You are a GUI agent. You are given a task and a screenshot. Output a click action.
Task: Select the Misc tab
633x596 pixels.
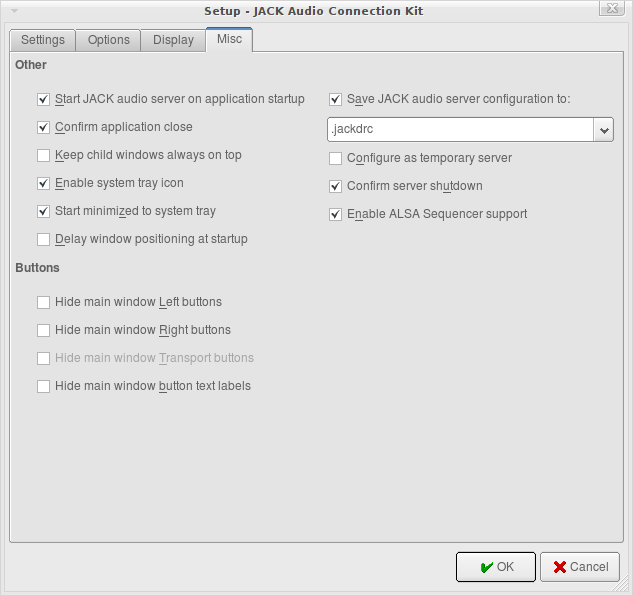pos(229,39)
